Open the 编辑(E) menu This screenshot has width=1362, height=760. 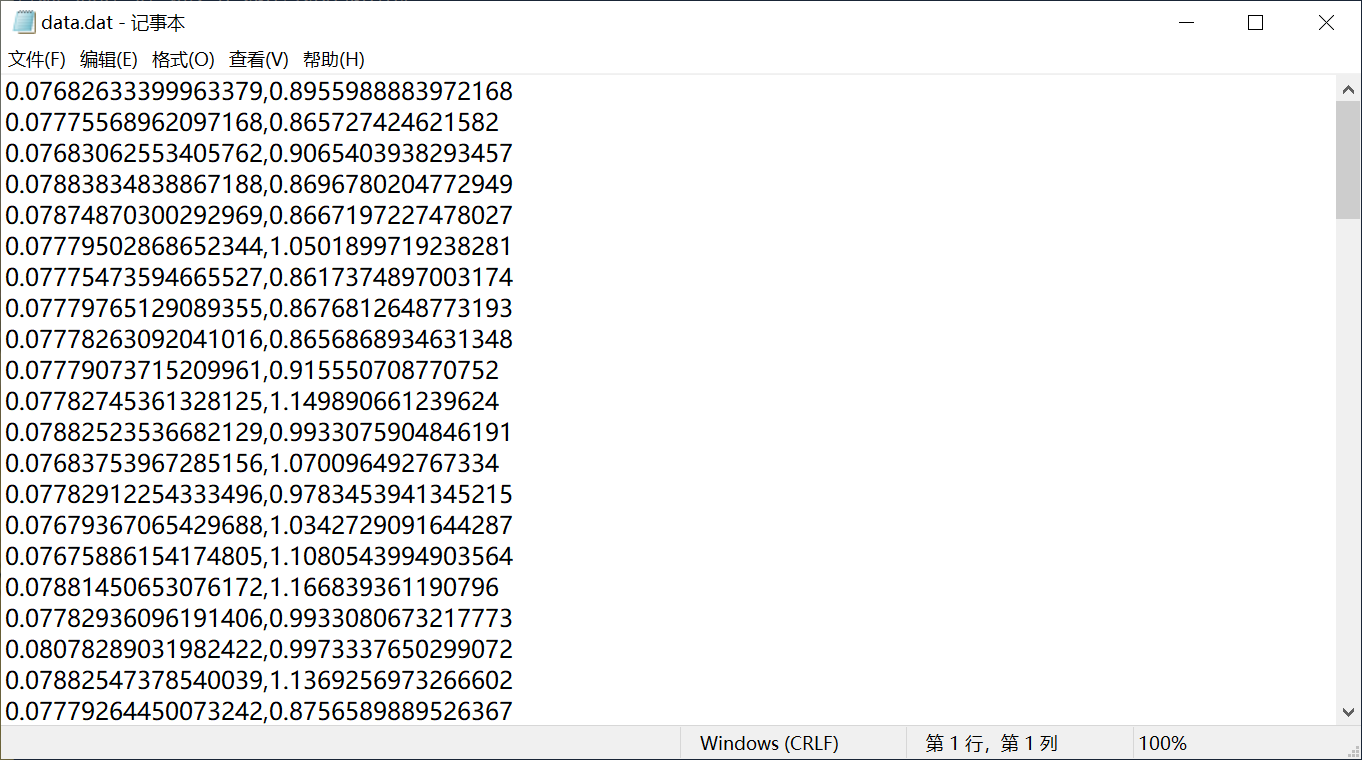pos(109,59)
